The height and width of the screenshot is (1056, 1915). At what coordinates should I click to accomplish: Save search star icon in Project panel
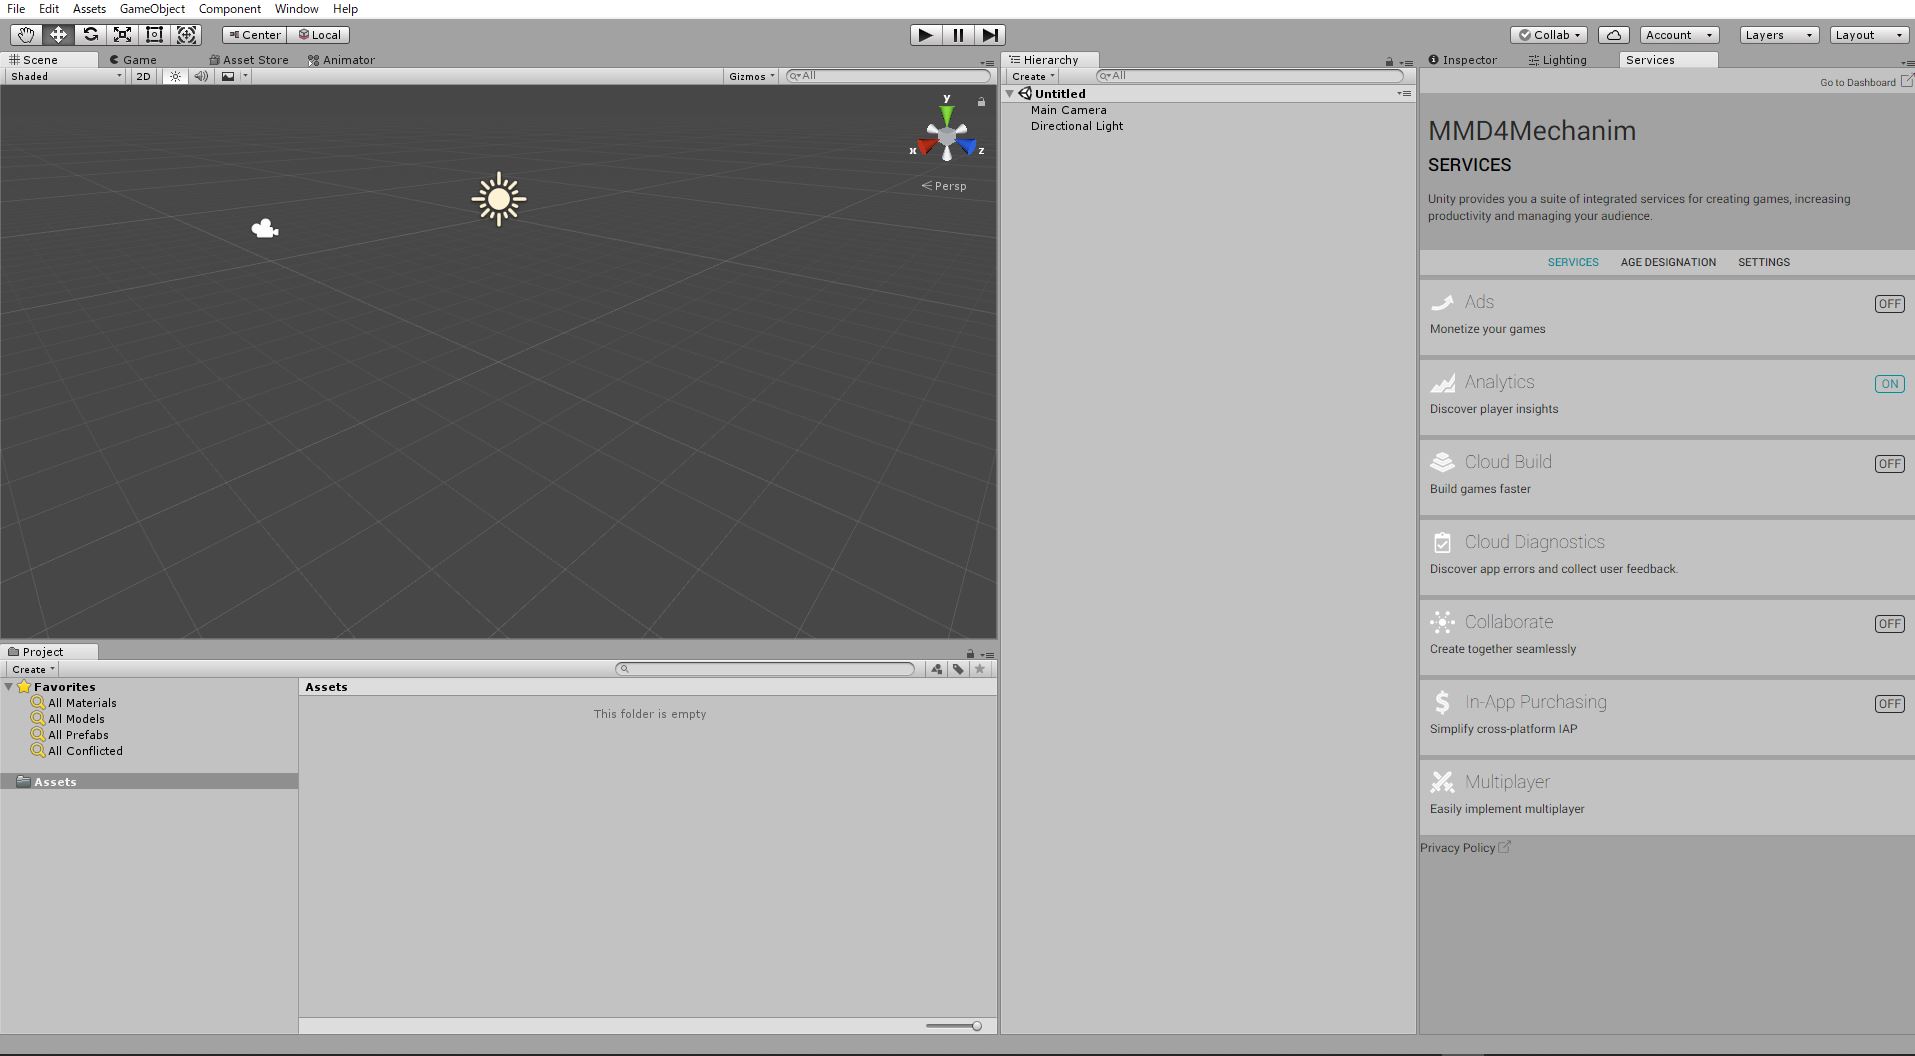point(980,669)
